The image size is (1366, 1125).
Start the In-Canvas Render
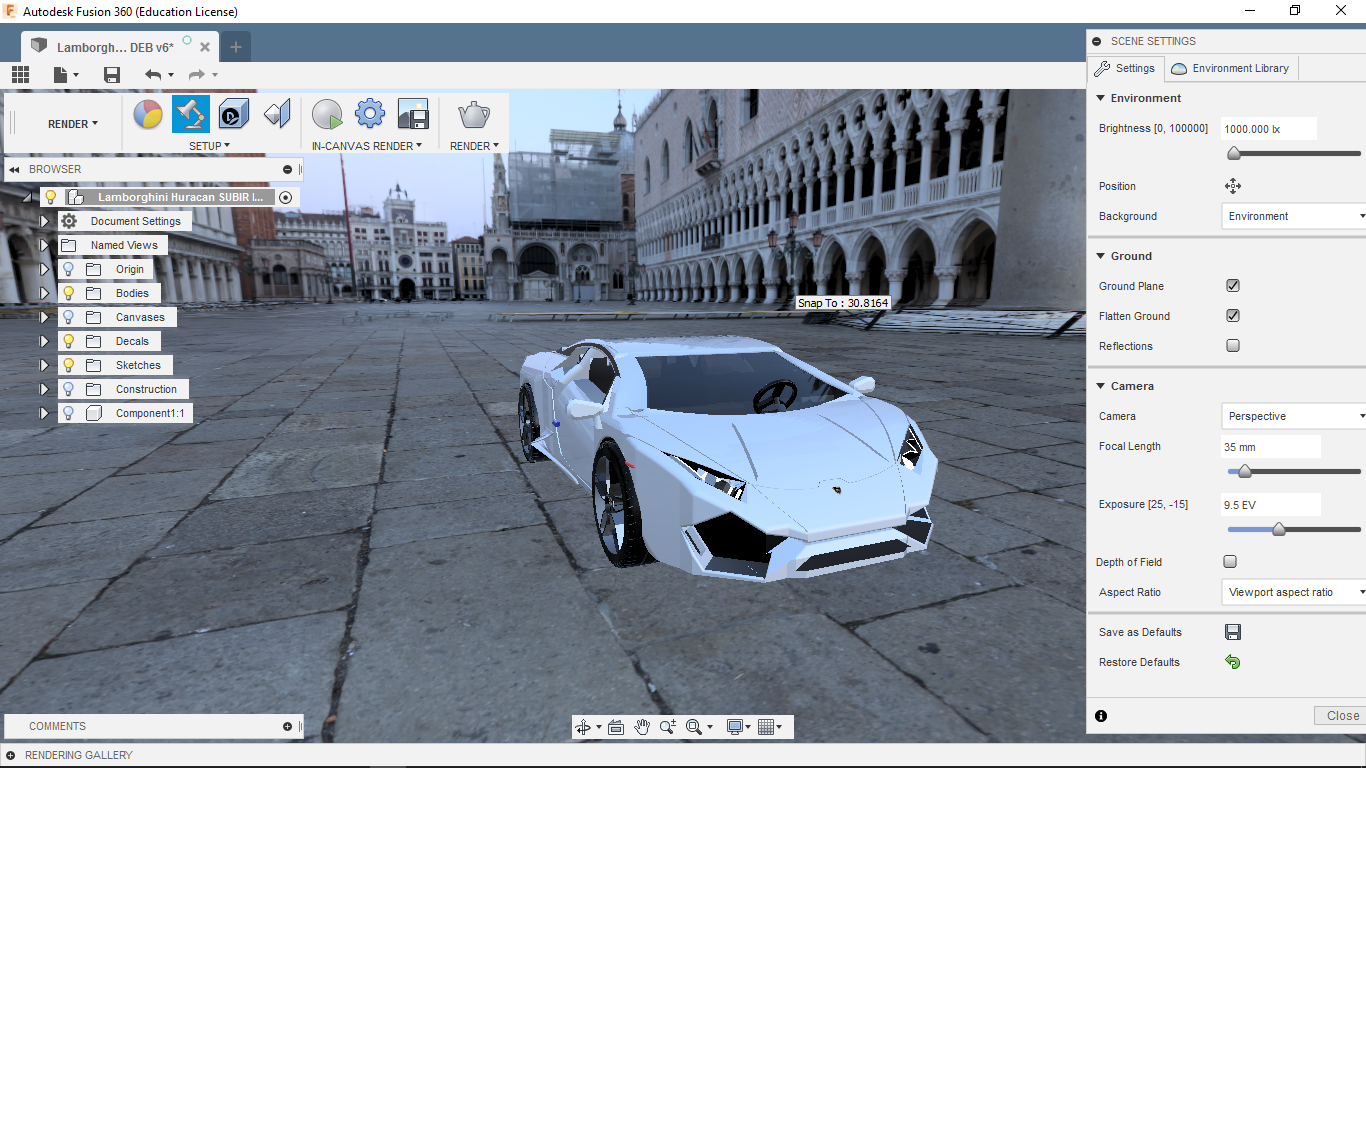point(327,114)
